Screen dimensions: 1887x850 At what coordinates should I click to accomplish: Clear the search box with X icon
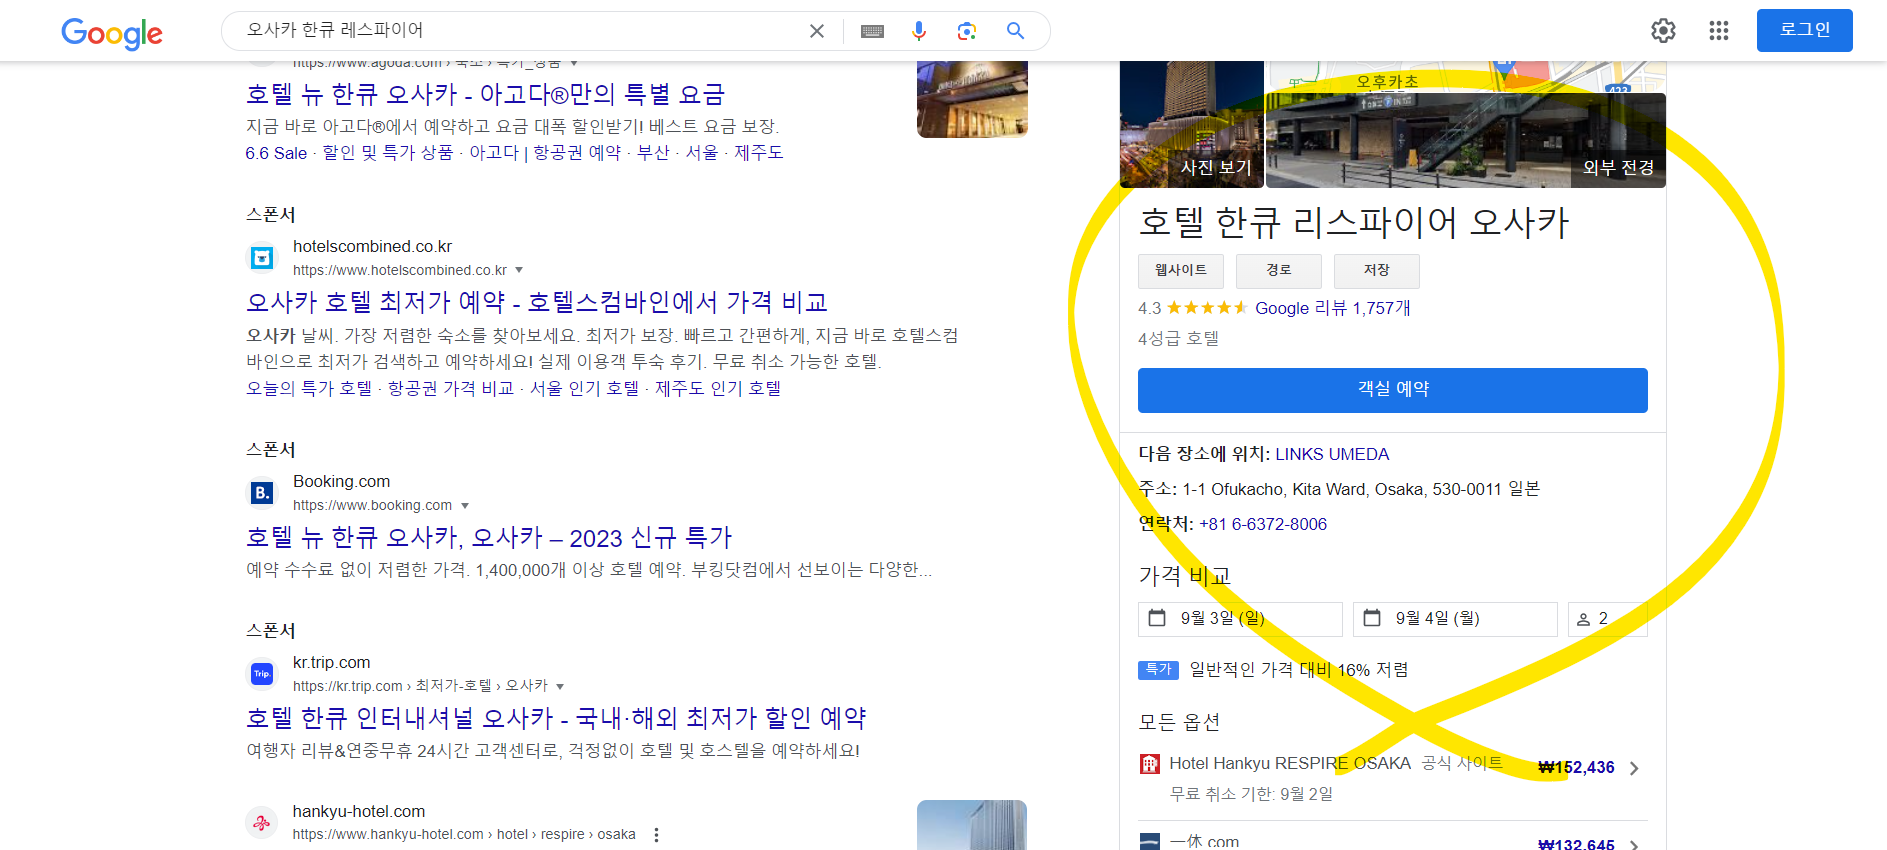click(817, 31)
